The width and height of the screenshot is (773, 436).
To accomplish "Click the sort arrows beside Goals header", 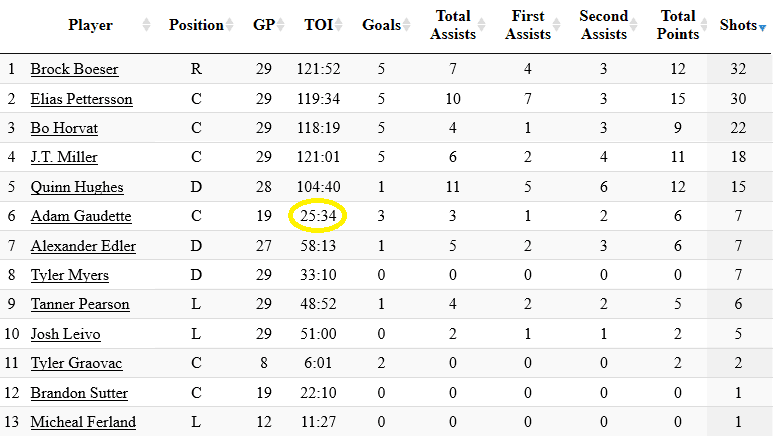I will coord(409,25).
